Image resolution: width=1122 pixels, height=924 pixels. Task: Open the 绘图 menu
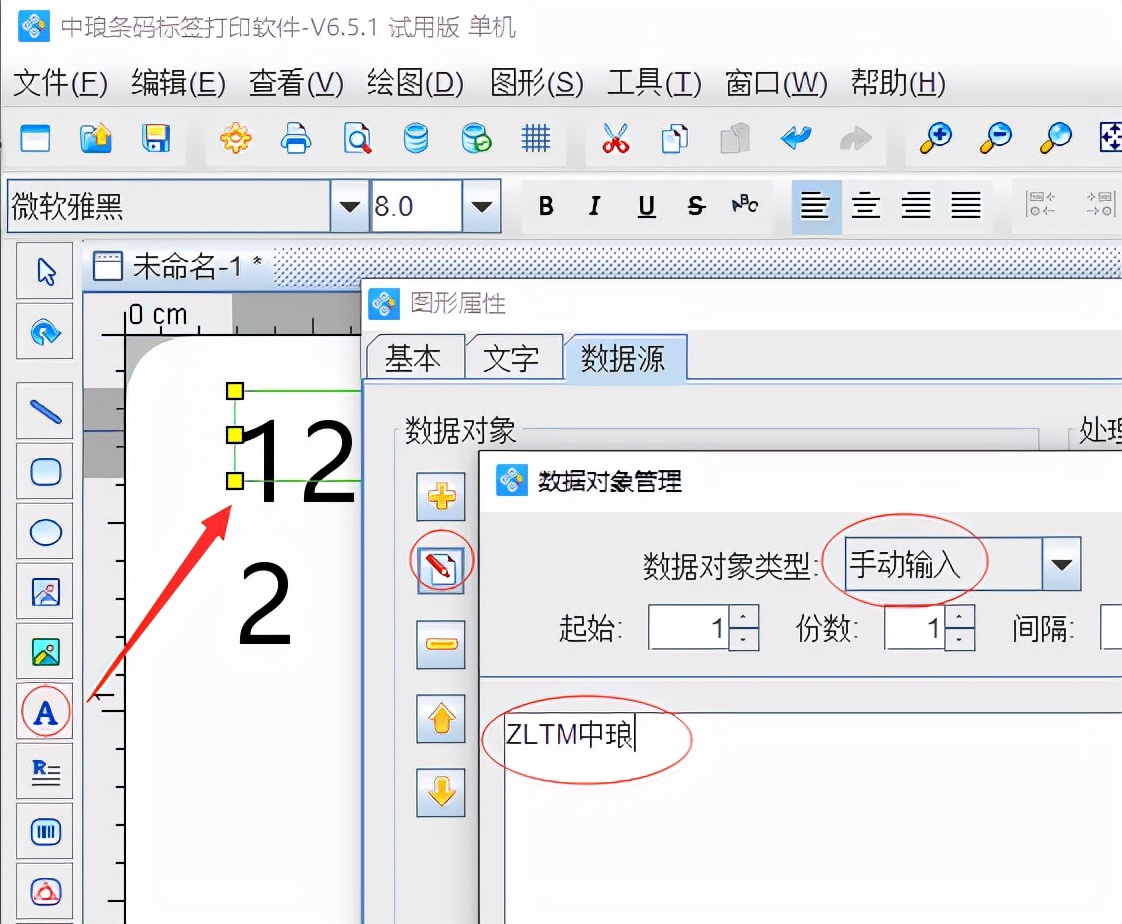pyautogui.click(x=415, y=84)
